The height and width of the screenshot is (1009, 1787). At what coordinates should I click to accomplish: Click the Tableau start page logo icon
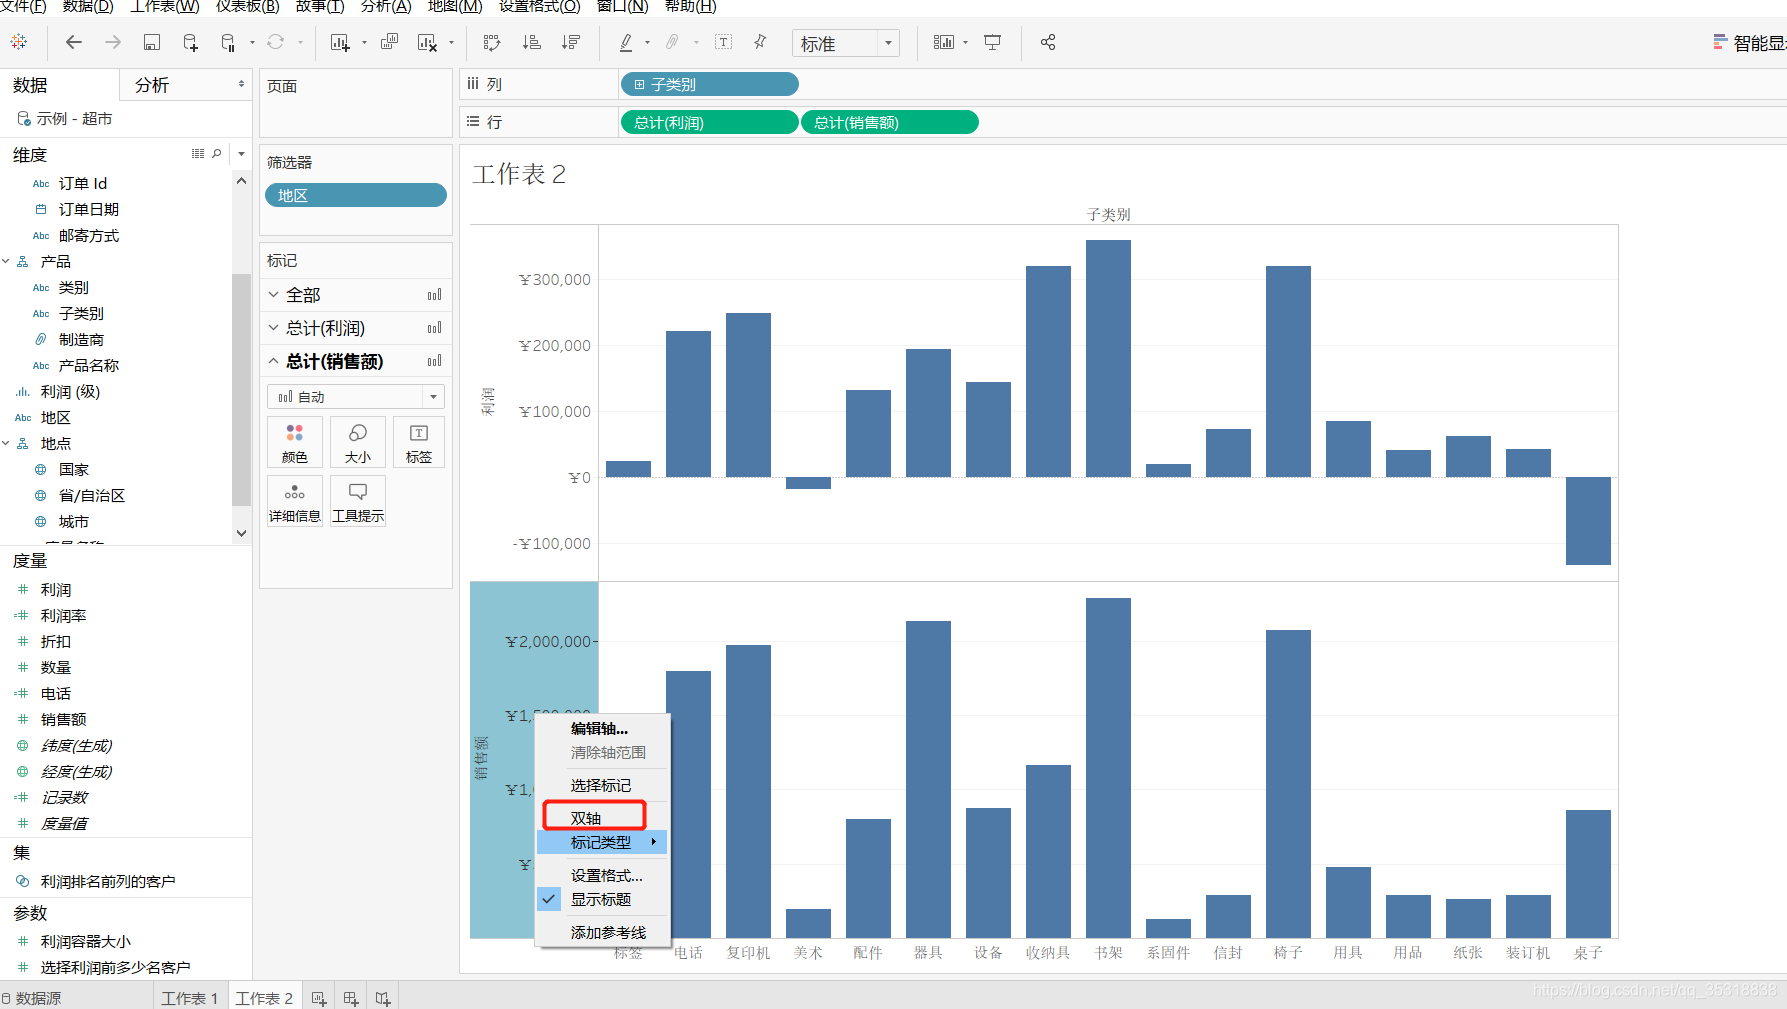pos(19,42)
